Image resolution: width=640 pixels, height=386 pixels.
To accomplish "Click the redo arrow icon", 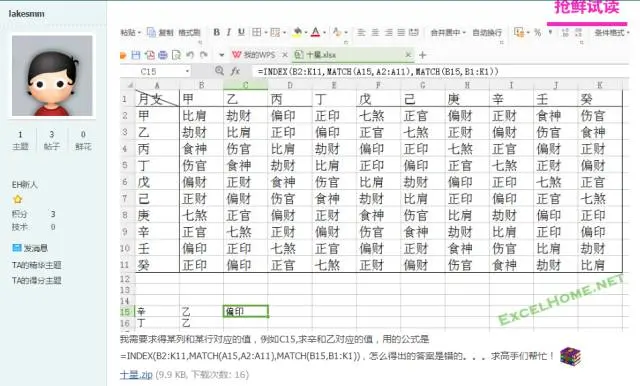I will (x=204, y=55).
